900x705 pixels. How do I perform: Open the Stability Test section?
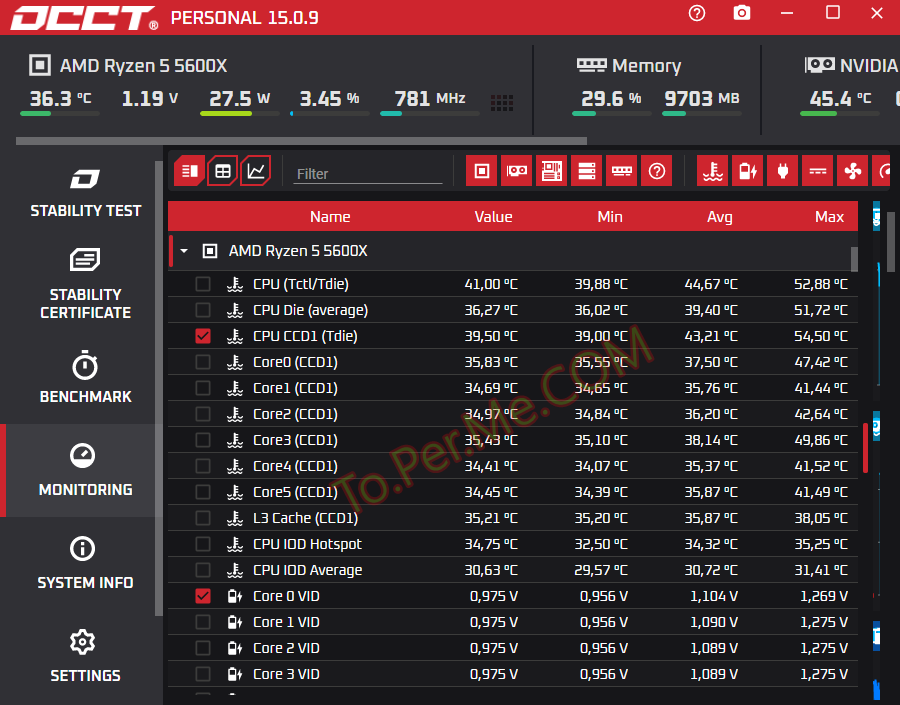click(85, 193)
